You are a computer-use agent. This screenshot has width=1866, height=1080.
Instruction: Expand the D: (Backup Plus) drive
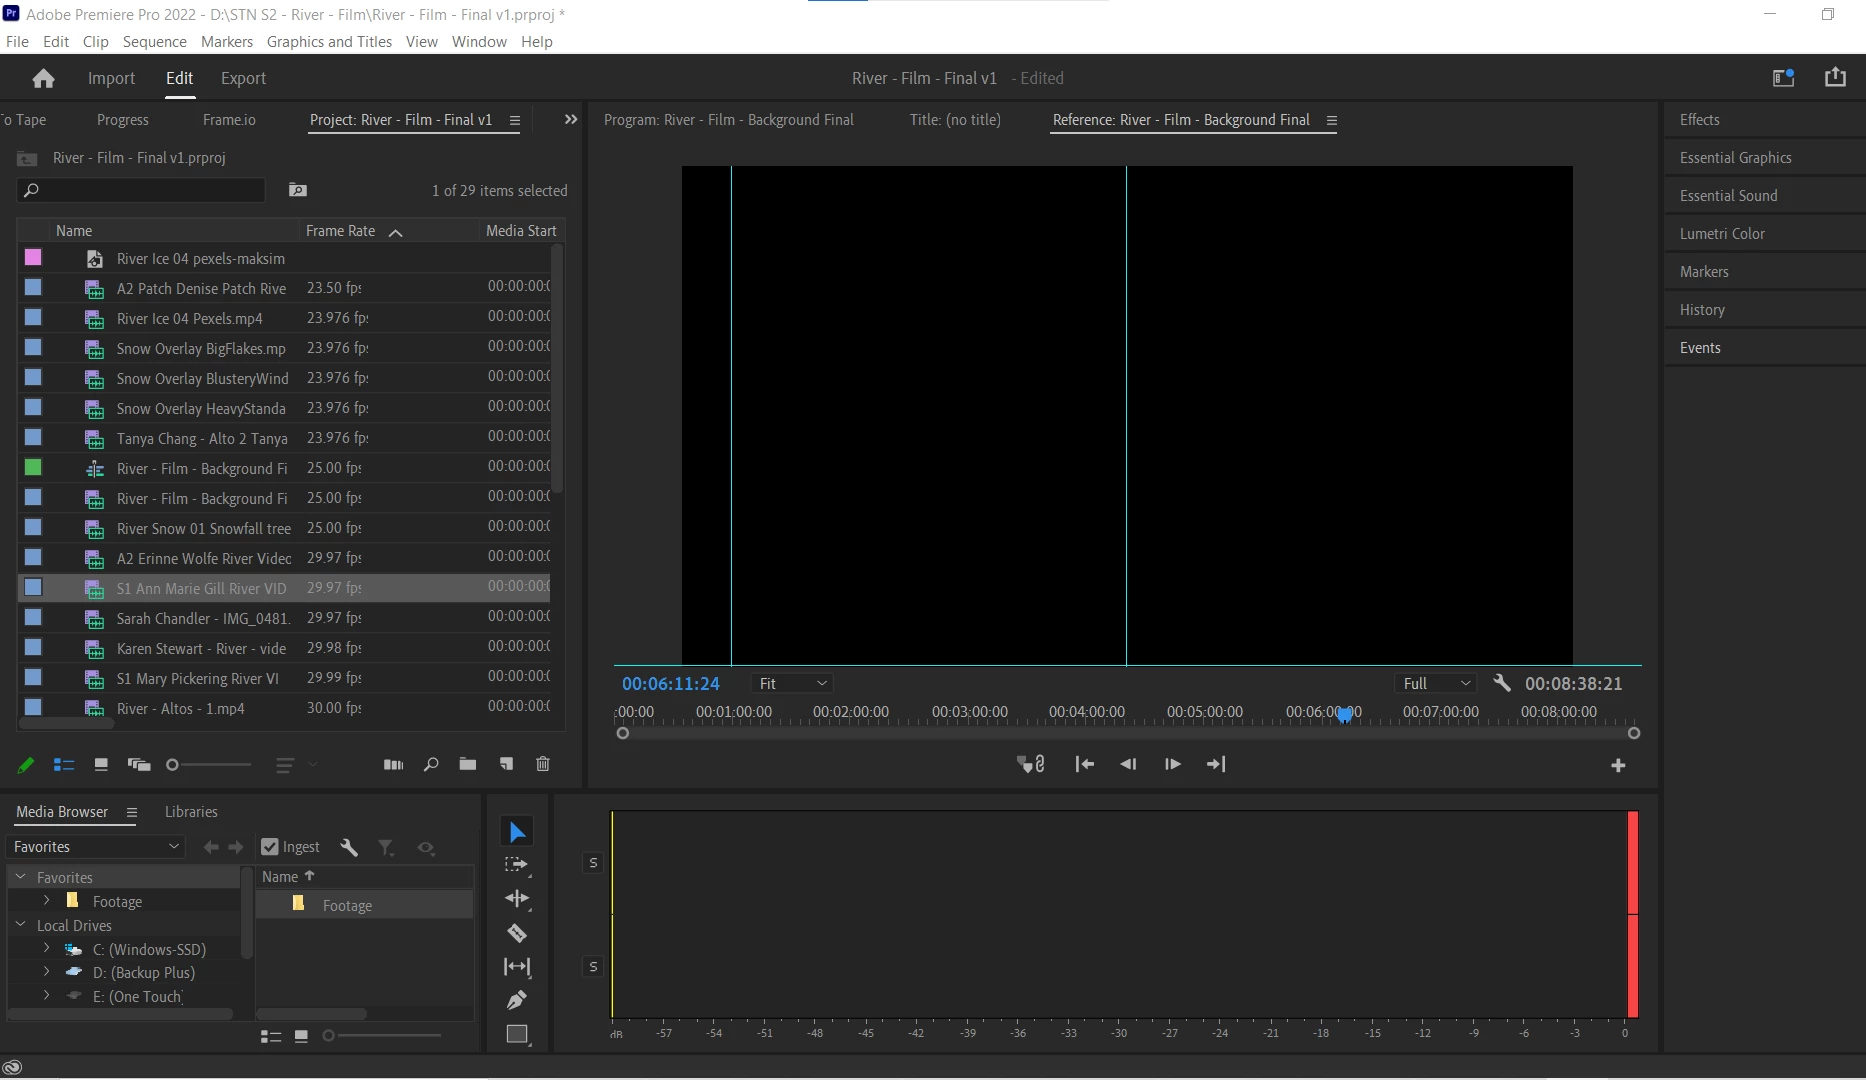pyautogui.click(x=46, y=971)
